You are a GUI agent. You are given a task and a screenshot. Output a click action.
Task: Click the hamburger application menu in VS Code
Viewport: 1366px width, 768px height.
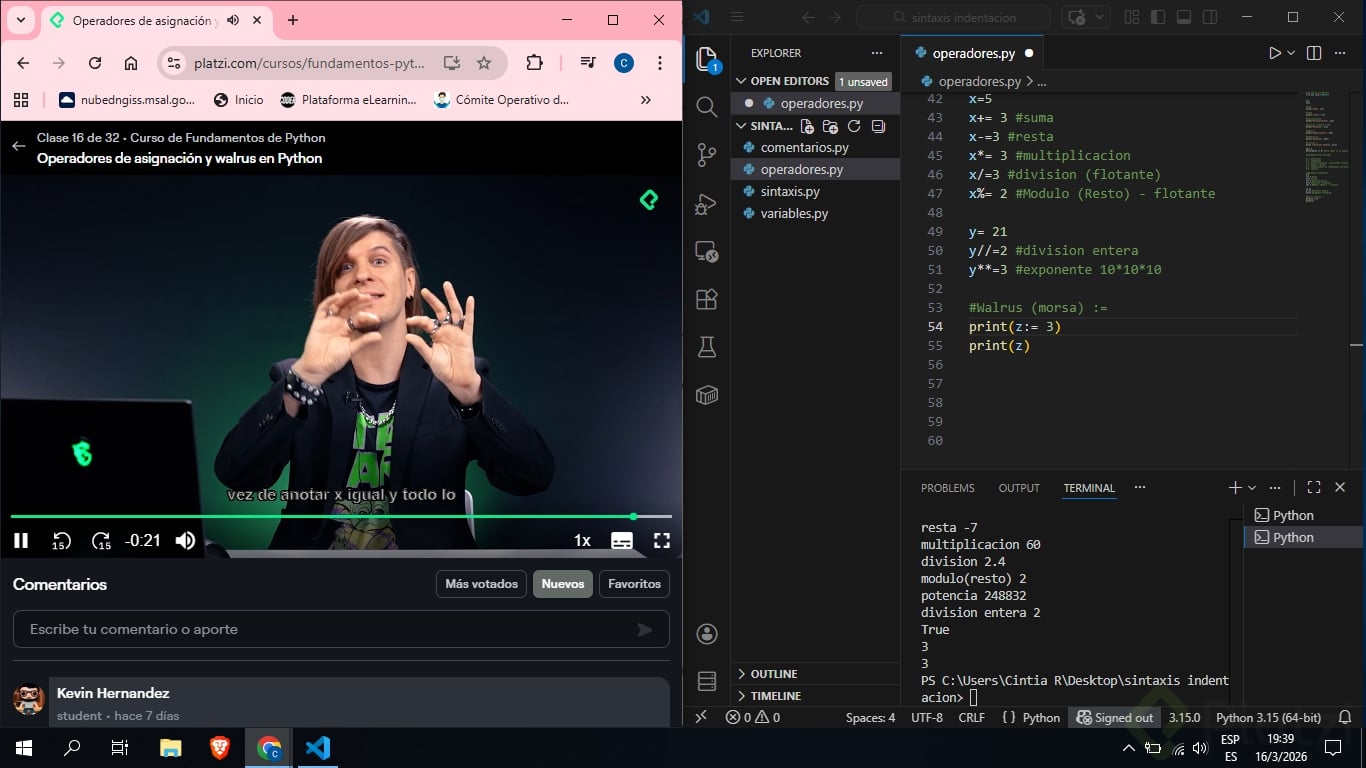coord(737,17)
